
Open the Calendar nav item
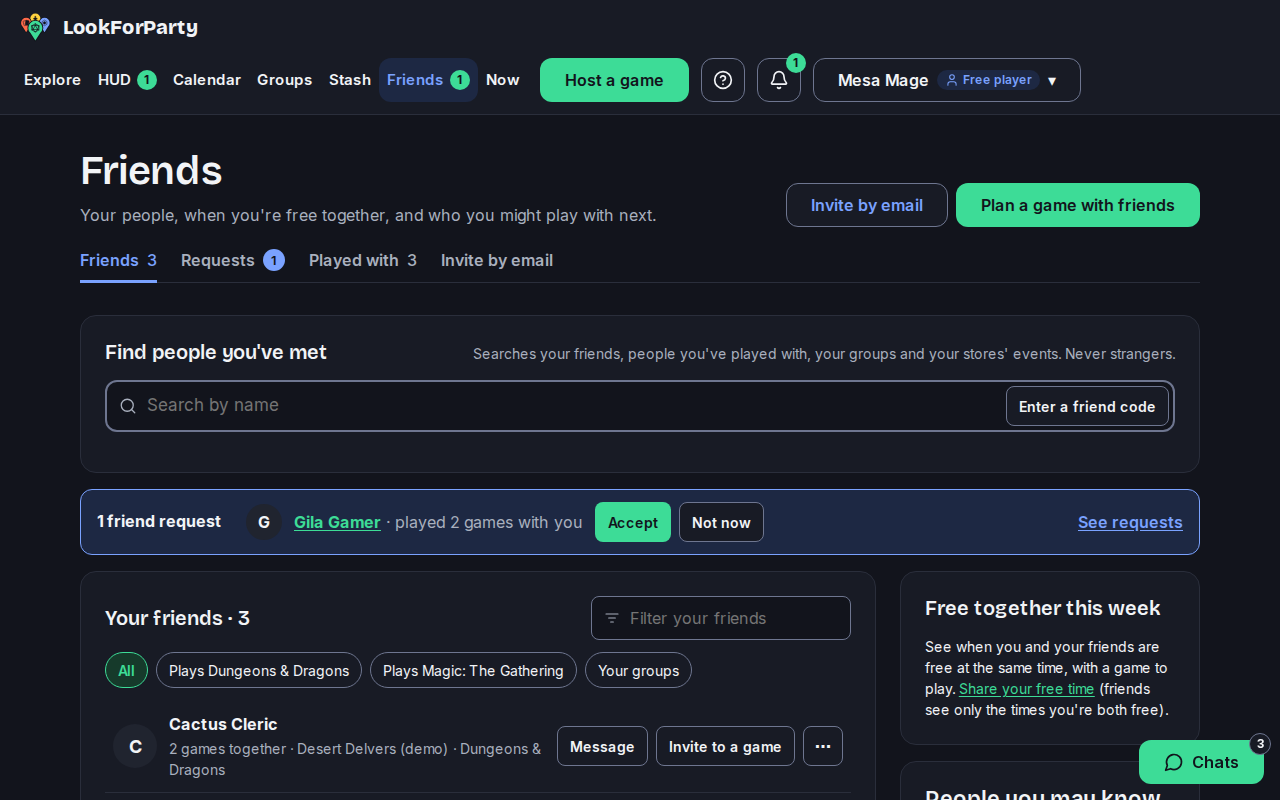pyautogui.click(x=207, y=80)
